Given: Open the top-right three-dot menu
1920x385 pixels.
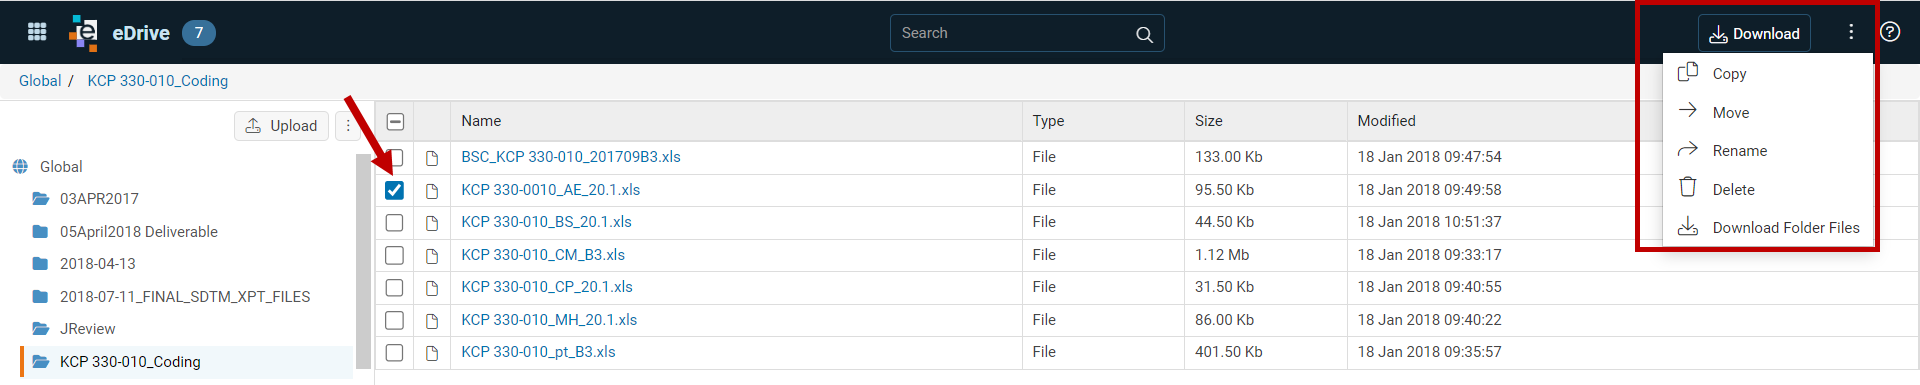Looking at the screenshot, I should (1851, 32).
